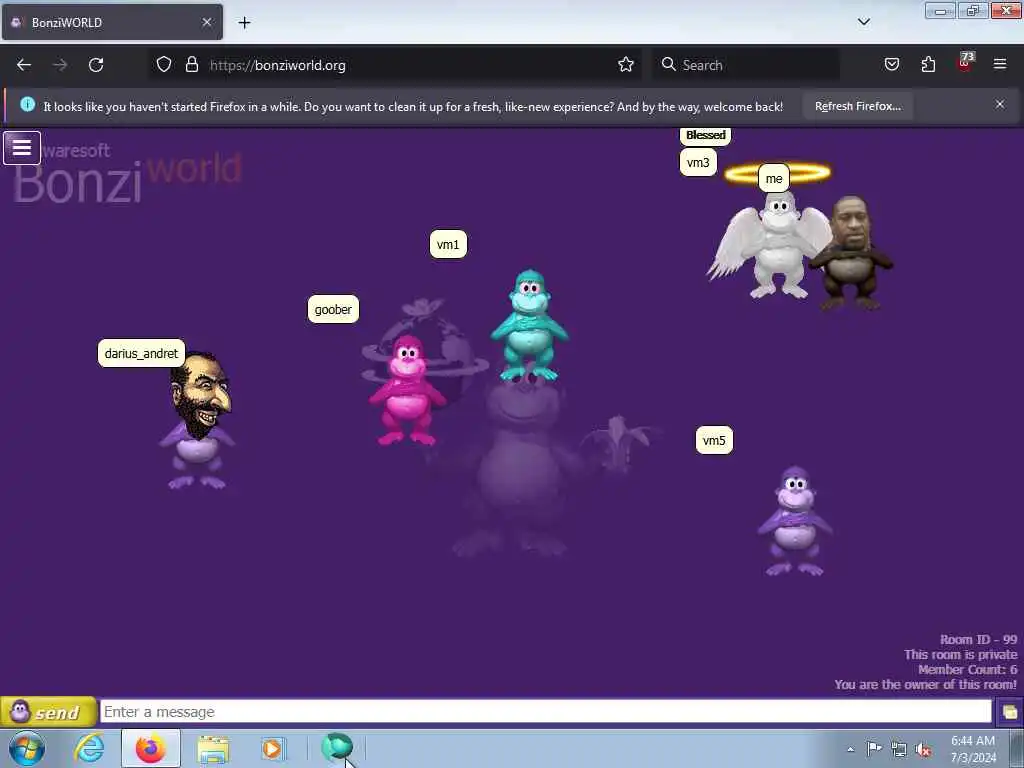
Task: Show hidden system tray icons
Action: point(850,749)
